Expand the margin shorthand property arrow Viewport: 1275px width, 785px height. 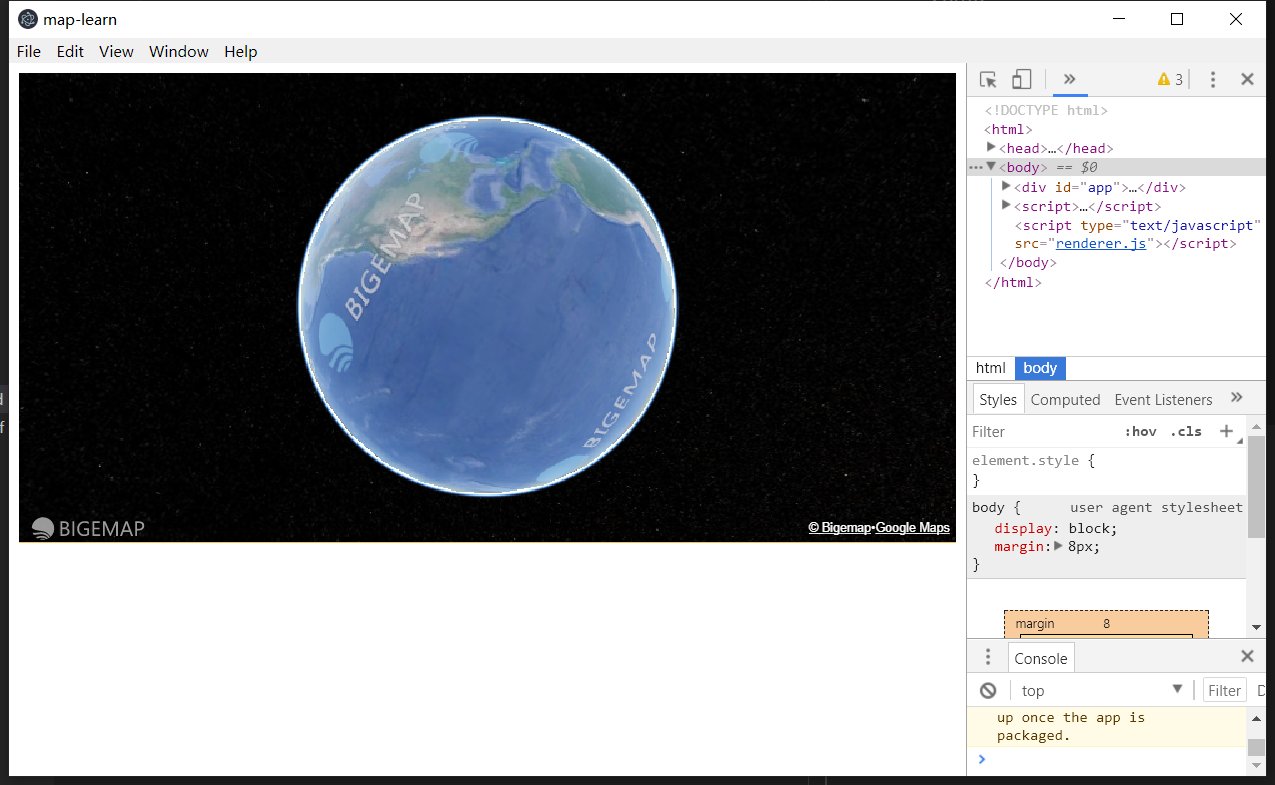[1060, 546]
